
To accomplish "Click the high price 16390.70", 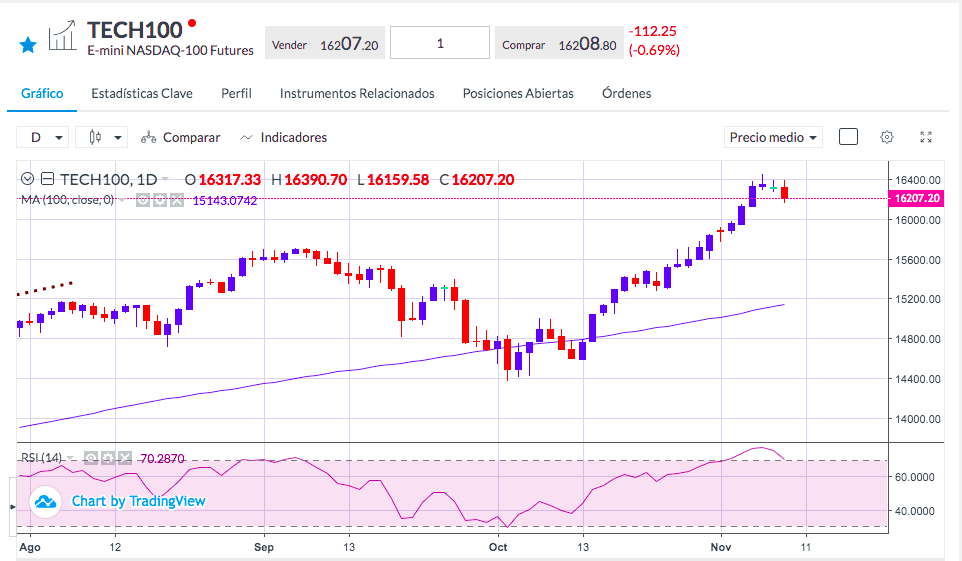I will point(316,180).
